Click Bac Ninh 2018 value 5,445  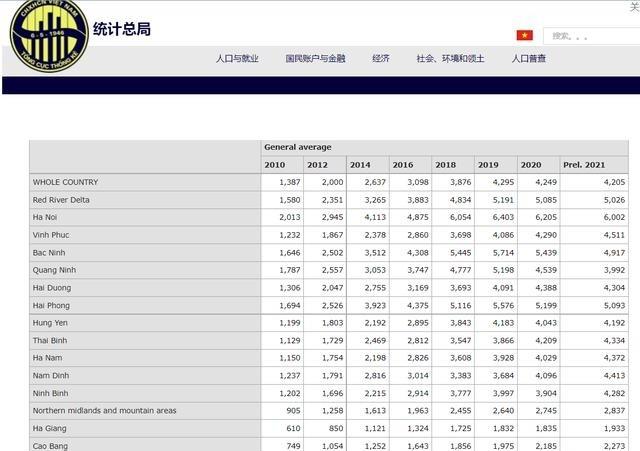click(460, 253)
